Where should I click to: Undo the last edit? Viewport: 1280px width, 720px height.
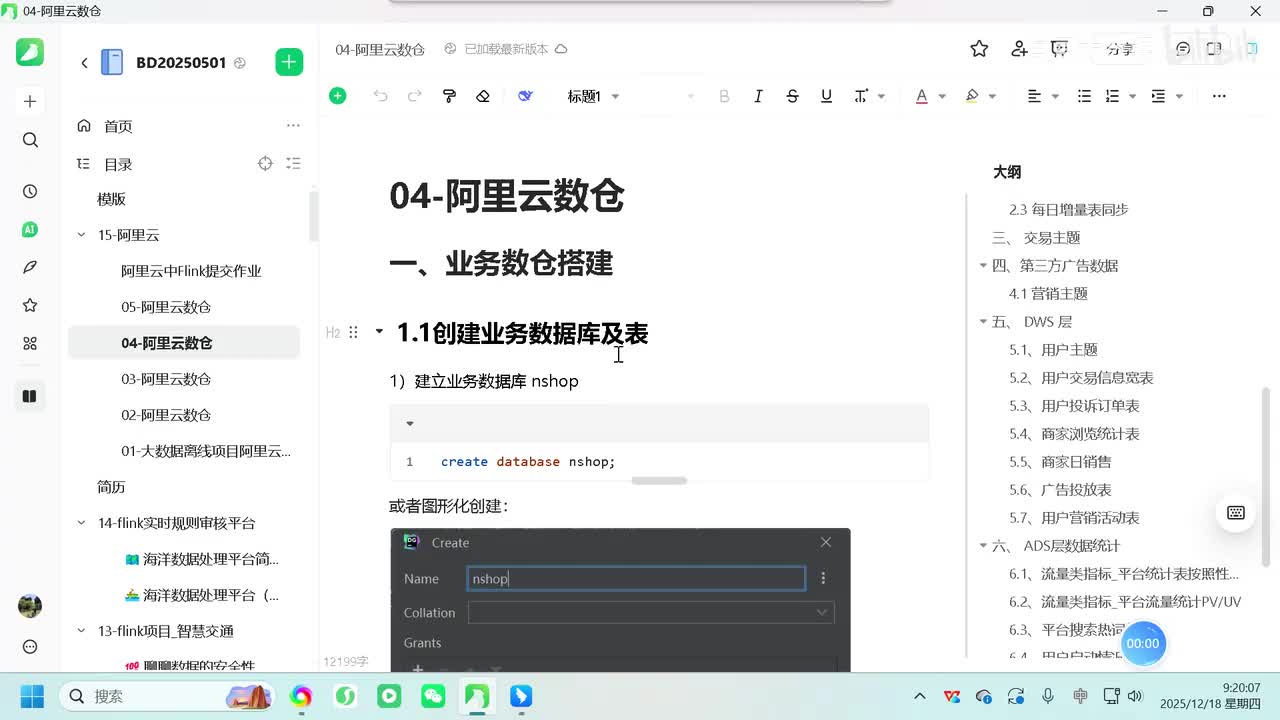380,96
